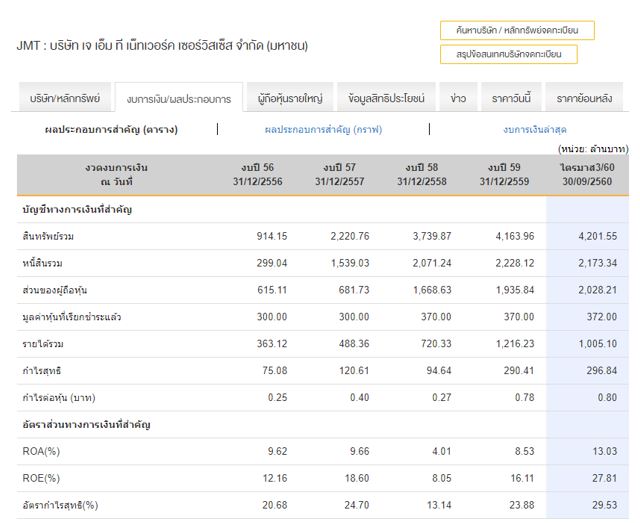Click the สินทรัพย์รวม row label
The height and width of the screenshot is (523, 640).
pyautogui.click(x=49, y=236)
